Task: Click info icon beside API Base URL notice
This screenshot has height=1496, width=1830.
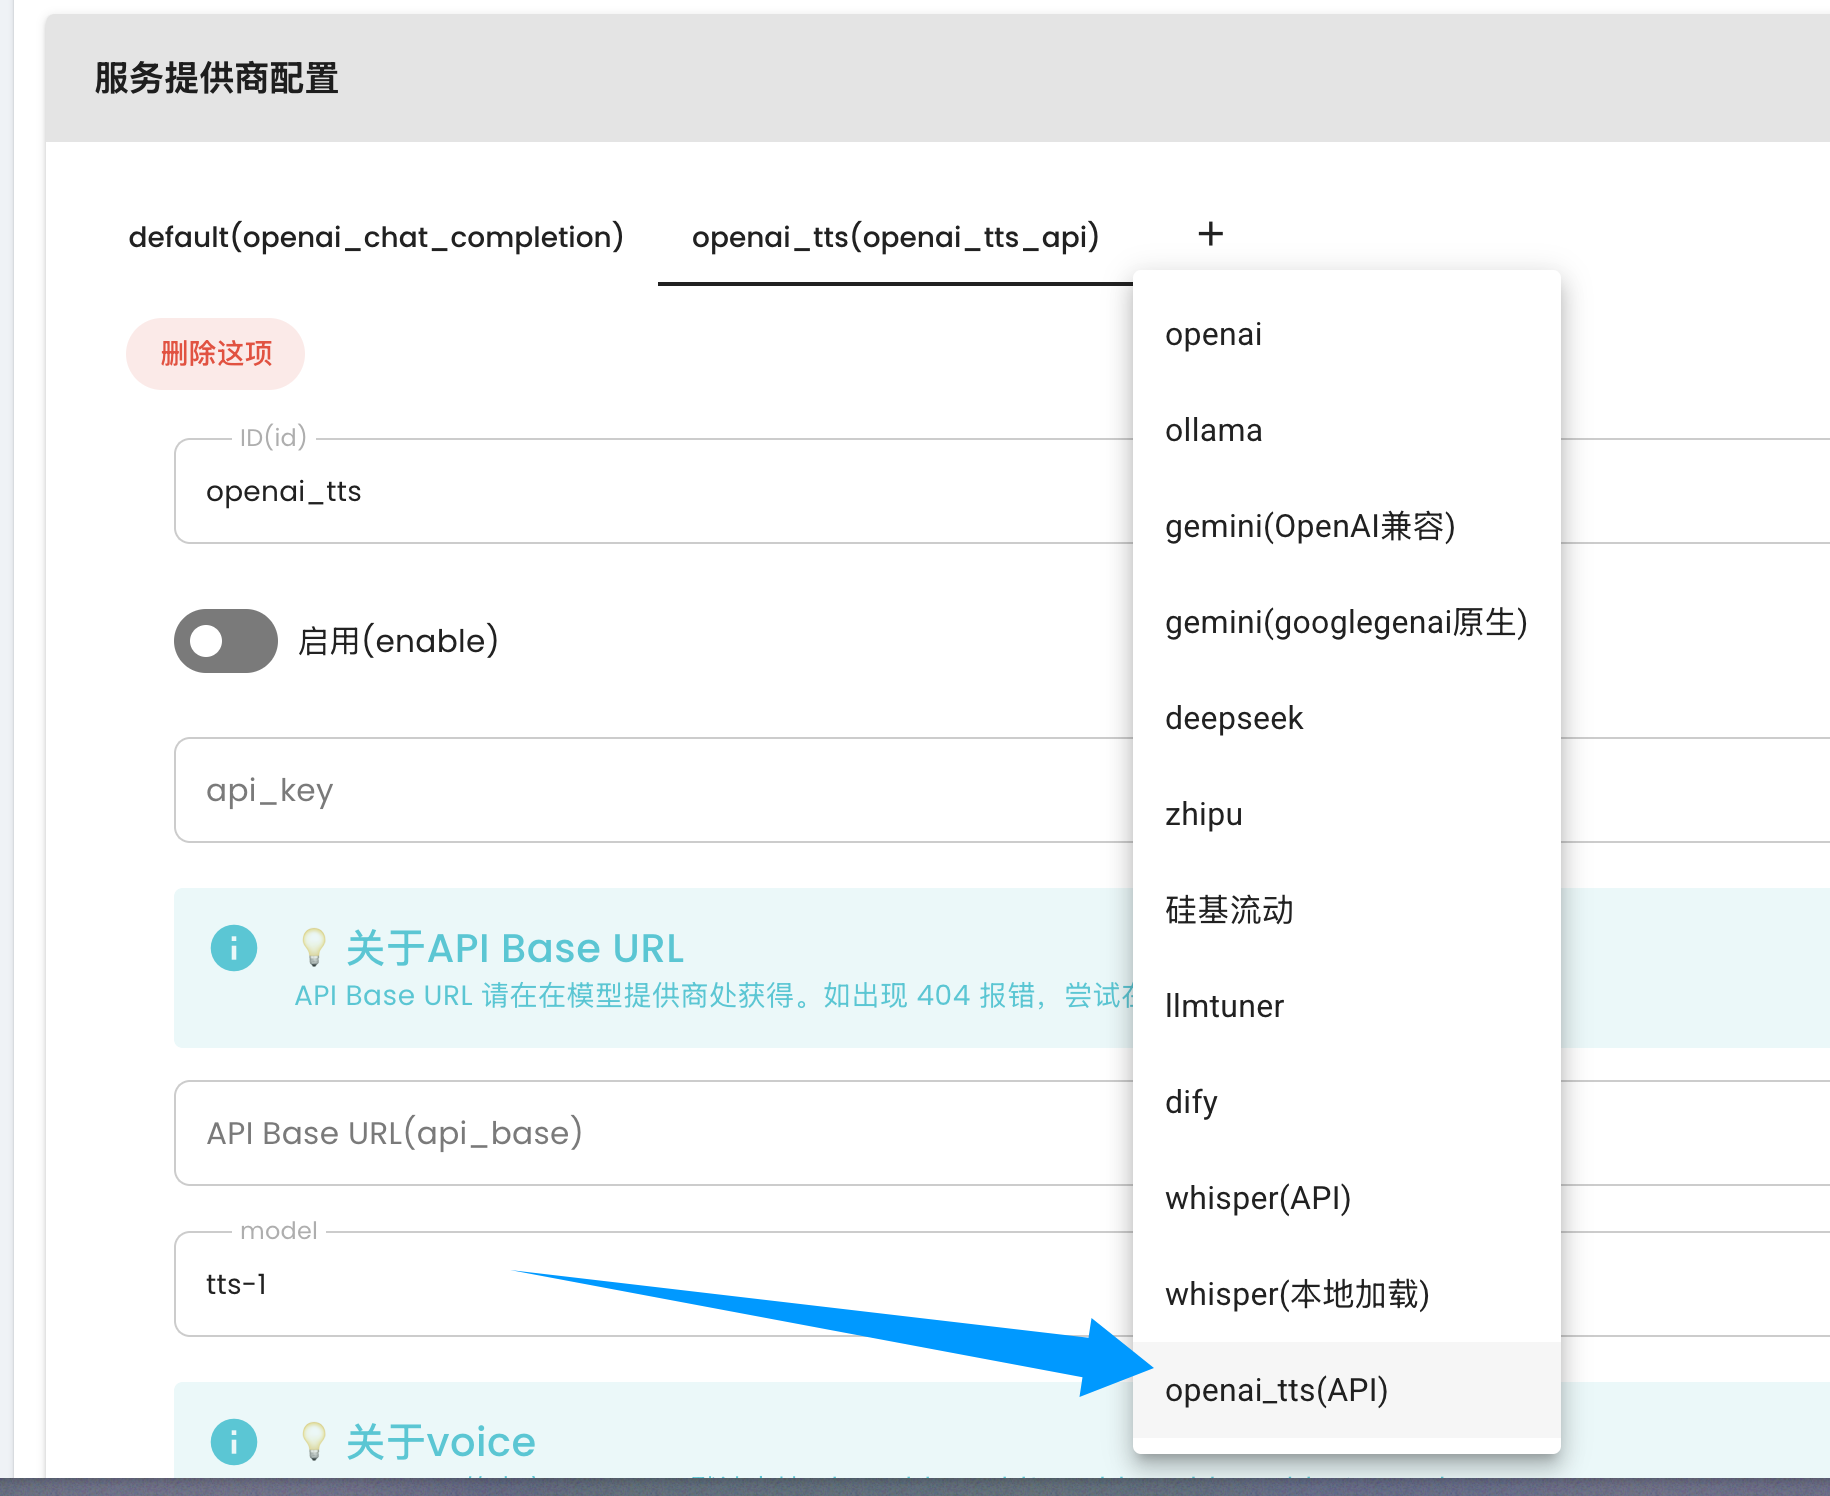Action: [234, 948]
